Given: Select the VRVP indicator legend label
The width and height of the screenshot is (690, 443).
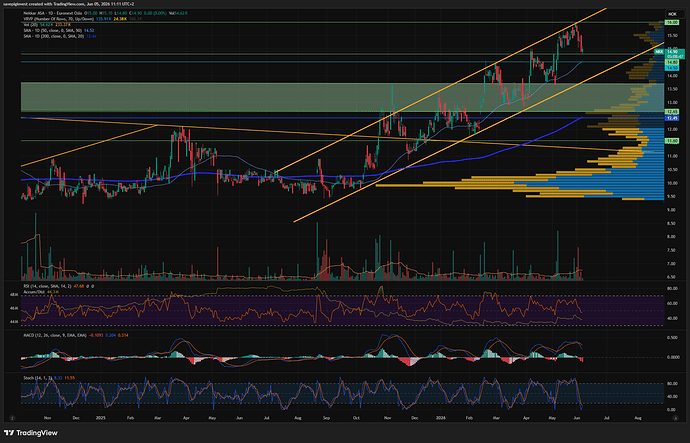Looking at the screenshot, I should (x=60, y=19).
